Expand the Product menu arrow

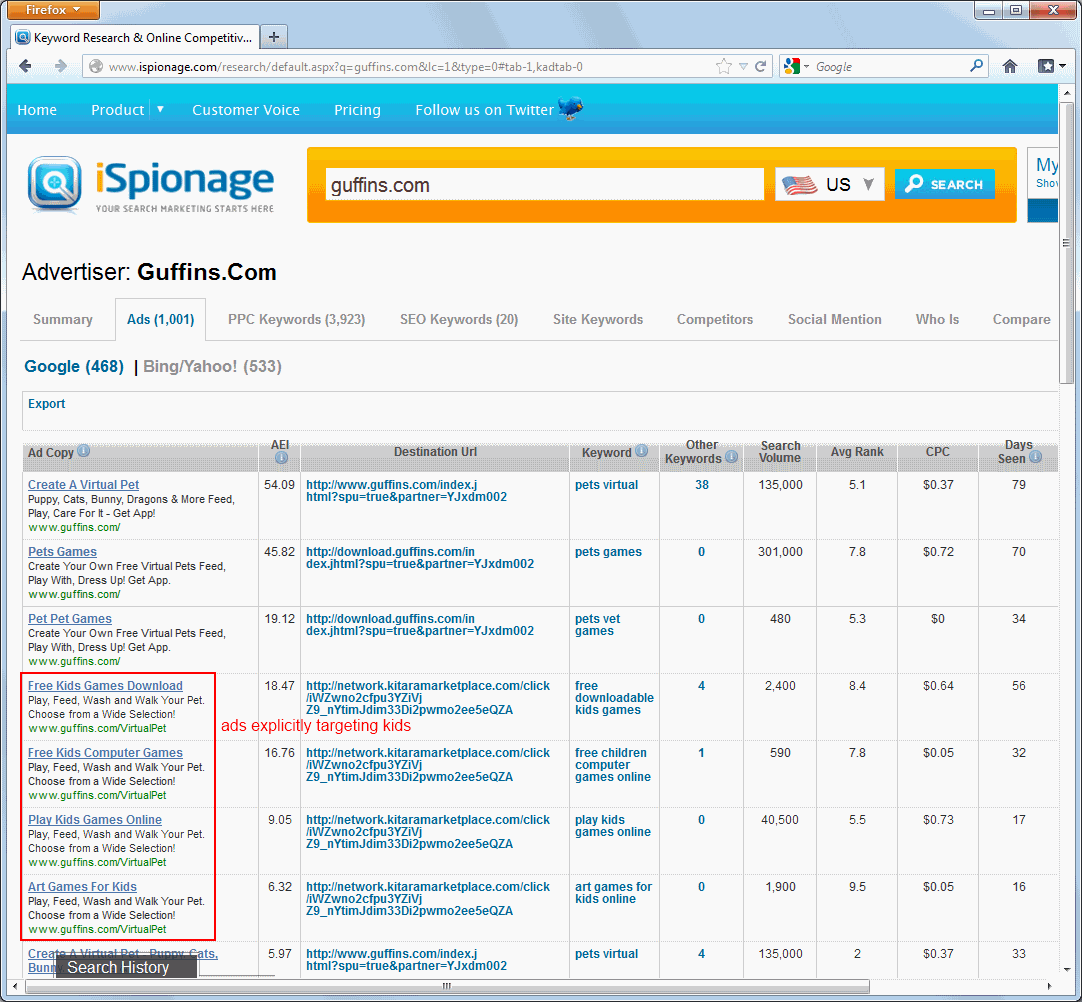160,109
